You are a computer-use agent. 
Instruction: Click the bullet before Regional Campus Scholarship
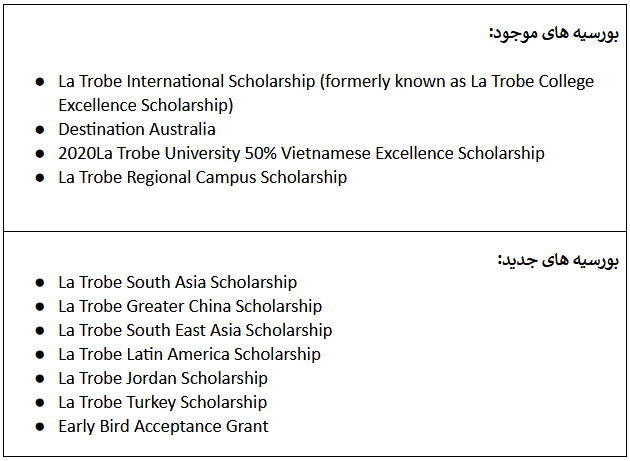[x=40, y=178]
